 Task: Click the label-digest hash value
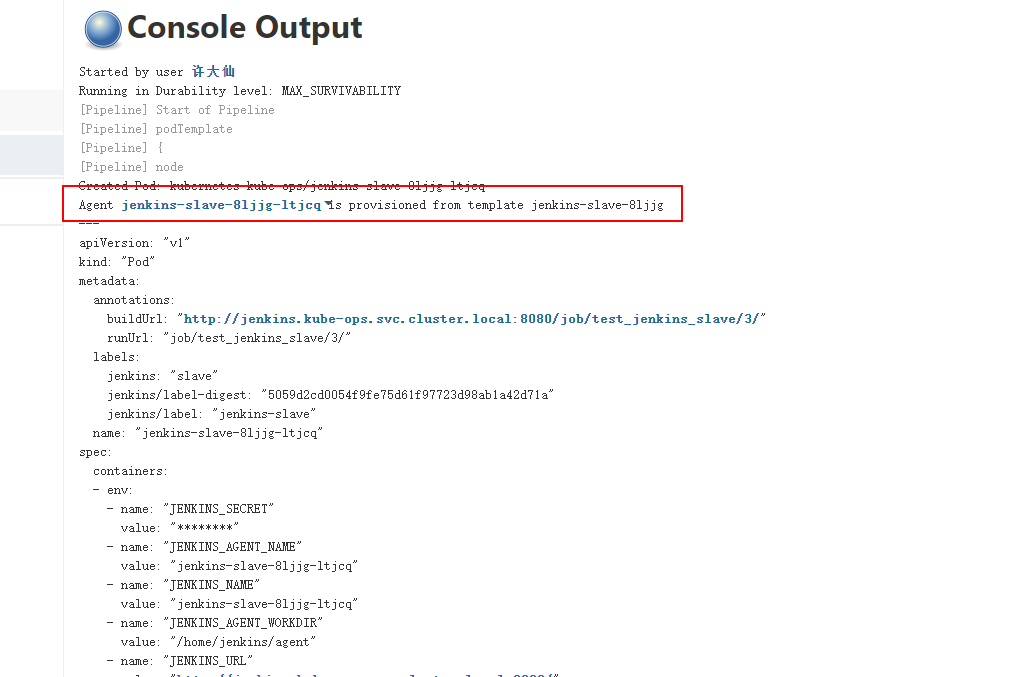(407, 395)
